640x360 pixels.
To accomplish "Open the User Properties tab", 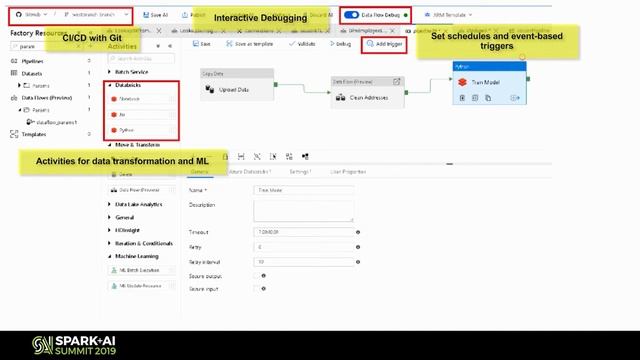I will tap(348, 172).
